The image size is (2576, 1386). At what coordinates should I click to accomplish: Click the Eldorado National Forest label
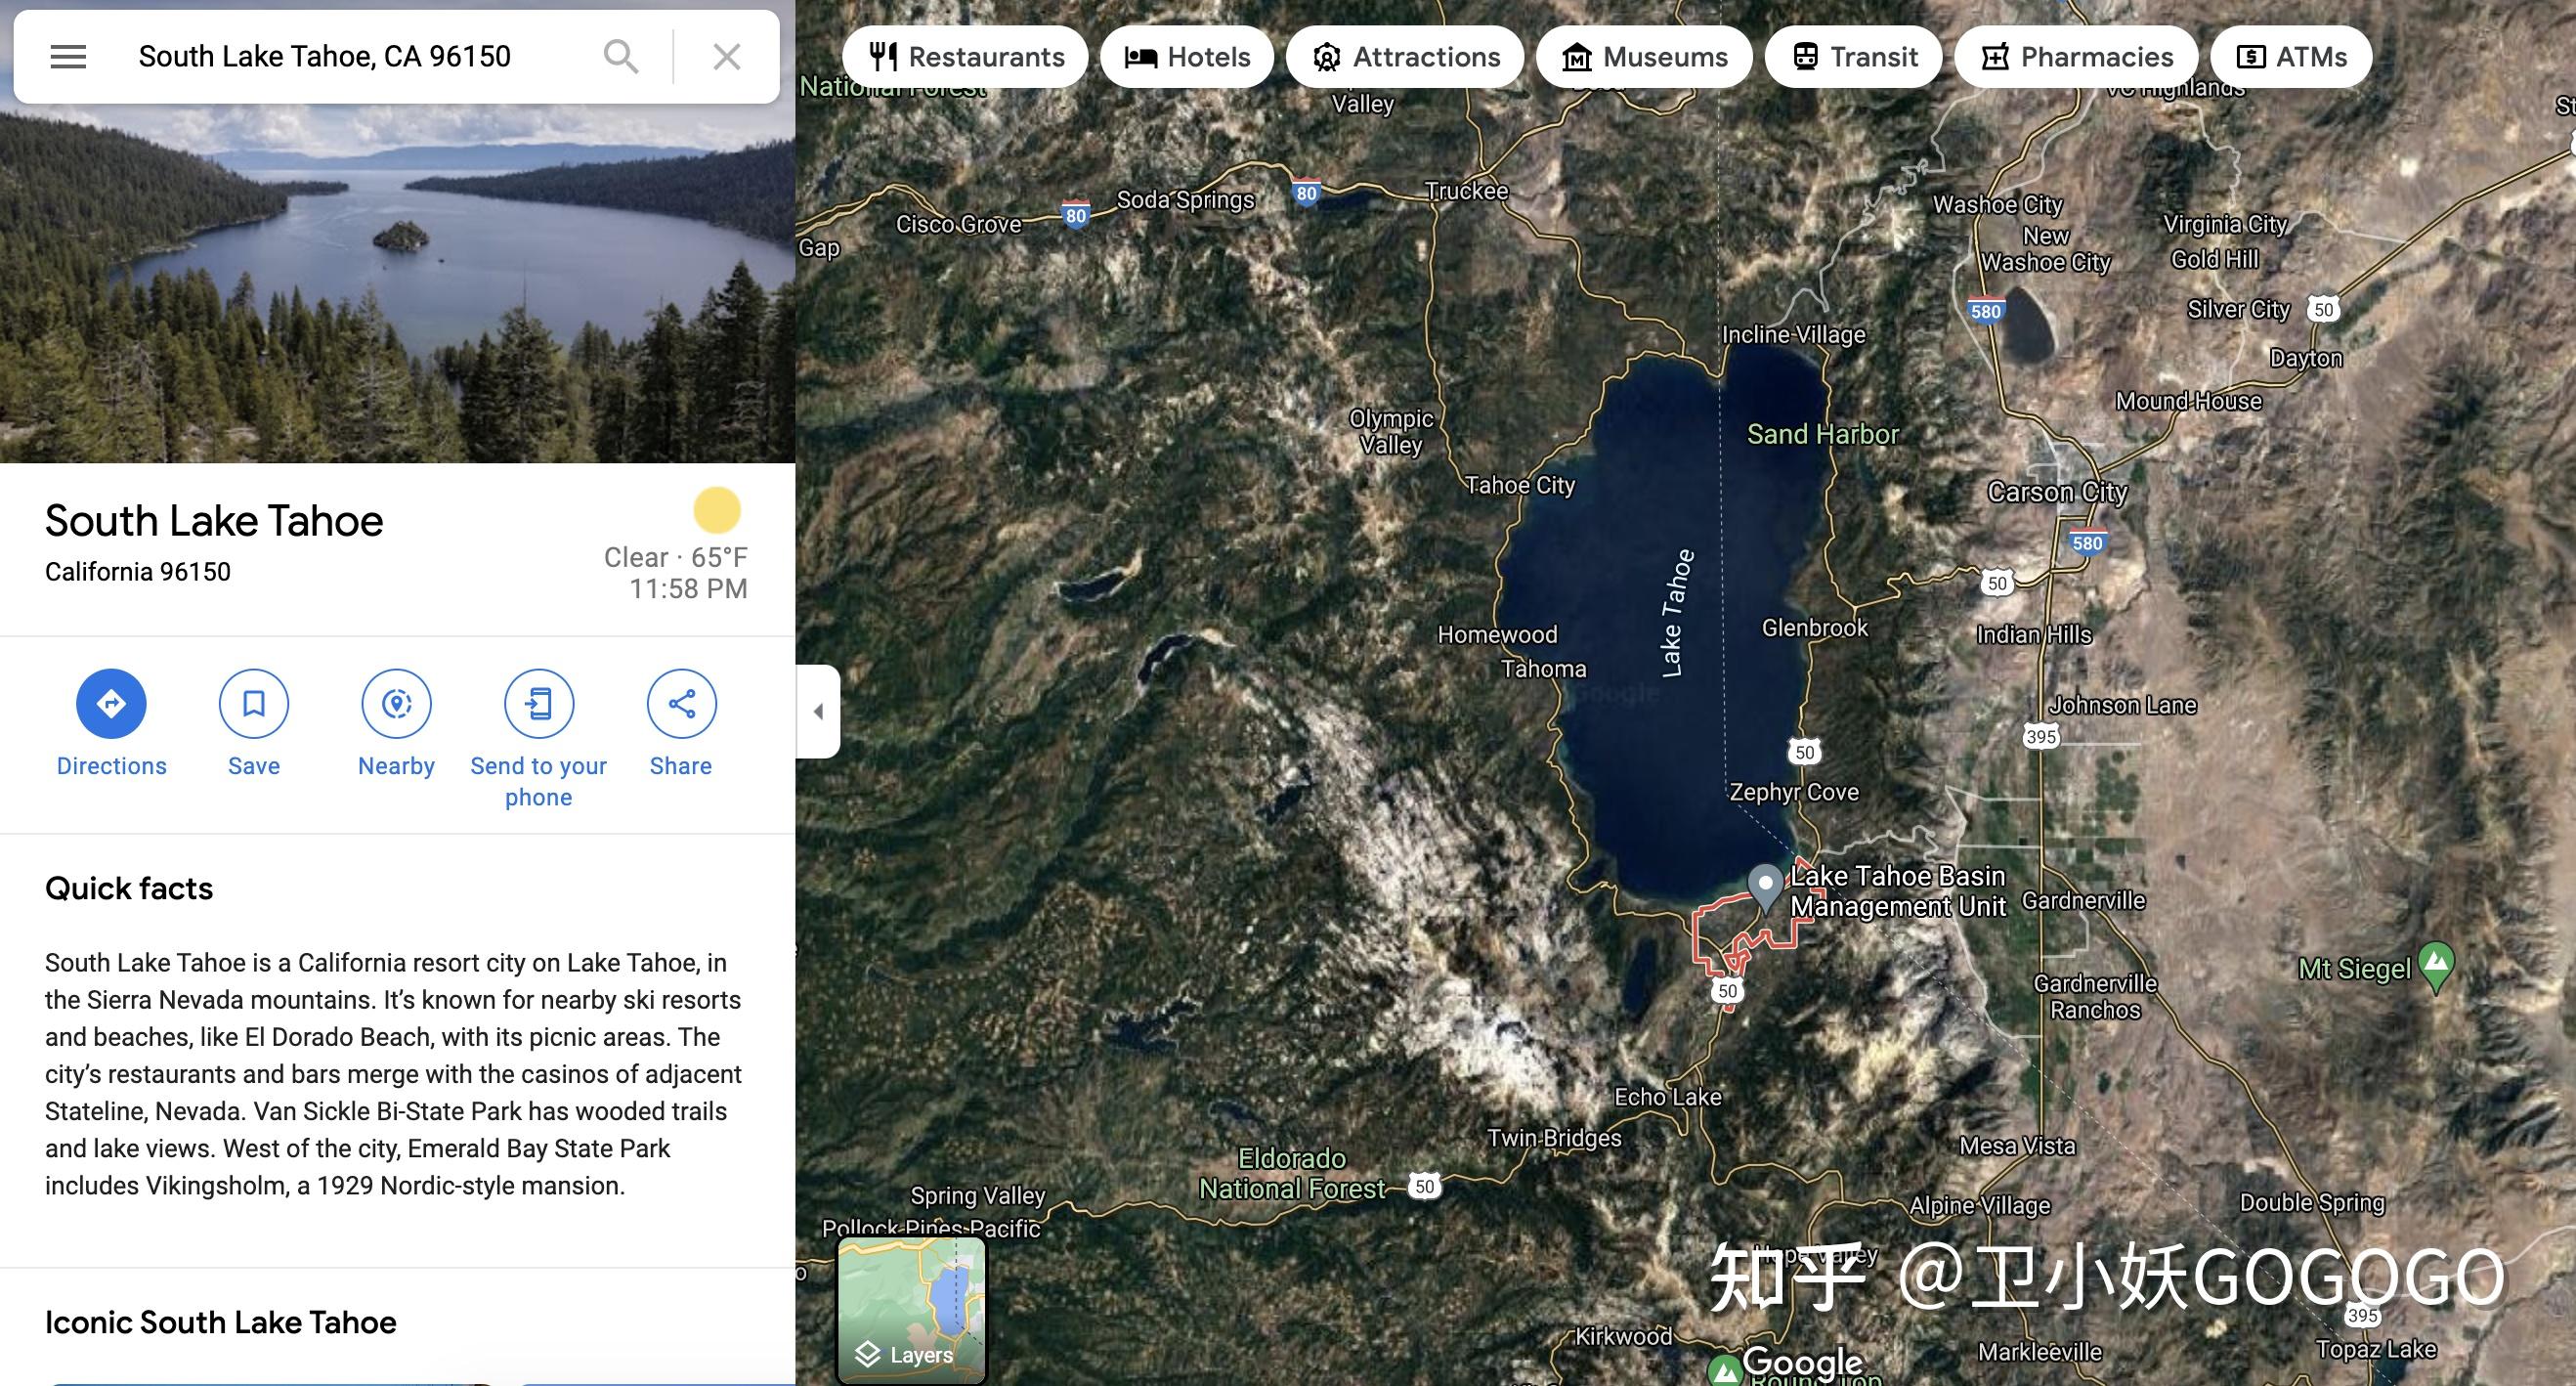(x=1292, y=1173)
